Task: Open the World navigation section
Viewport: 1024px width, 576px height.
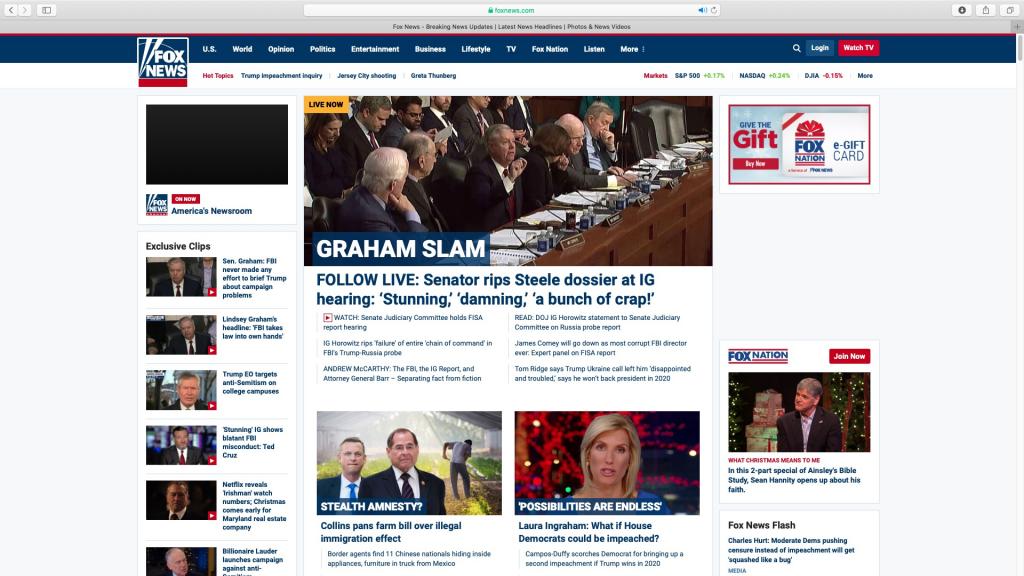Action: [242, 49]
